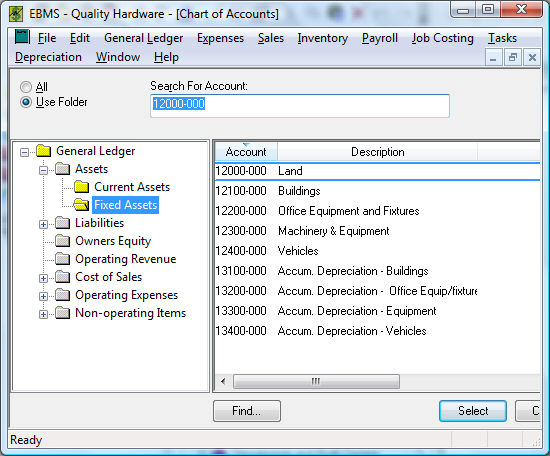Open the Depreciation menu
550x456 pixels.
(x=48, y=57)
